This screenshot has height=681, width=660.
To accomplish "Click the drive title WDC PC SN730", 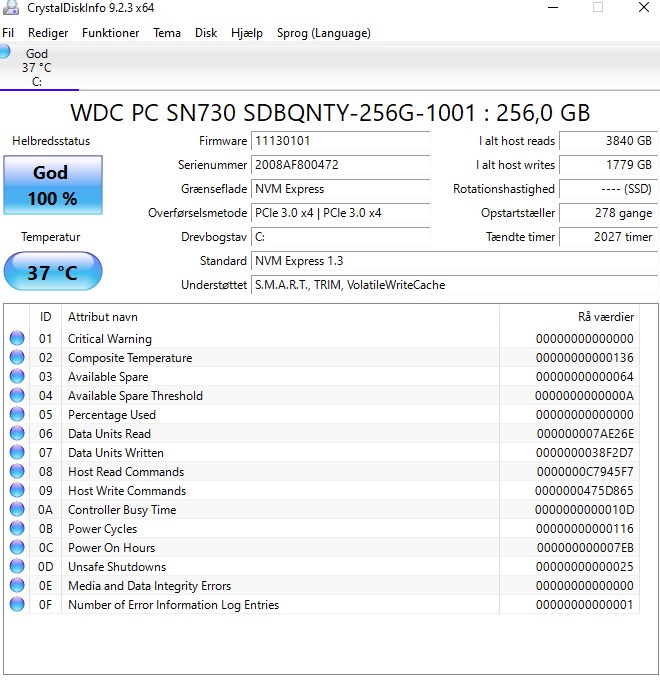I will tap(330, 113).
